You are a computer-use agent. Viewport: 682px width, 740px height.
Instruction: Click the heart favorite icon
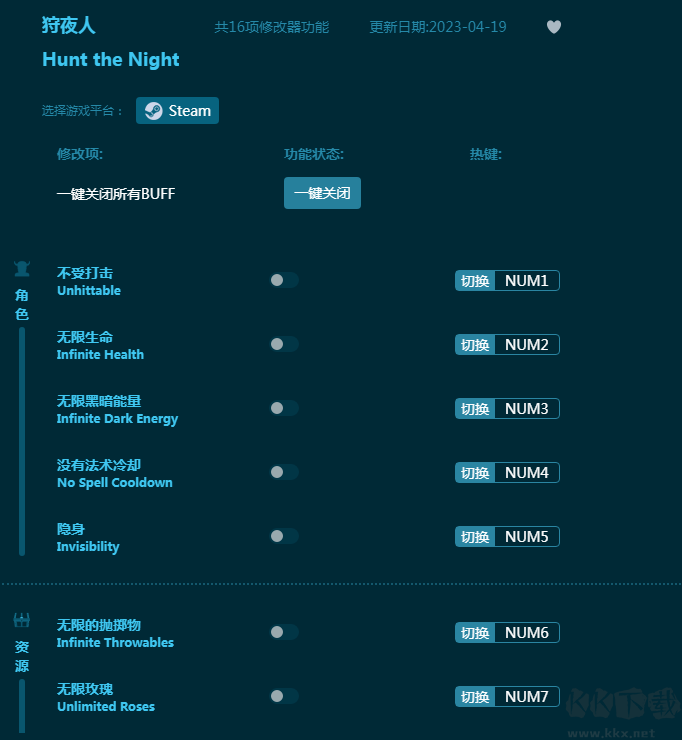554,27
